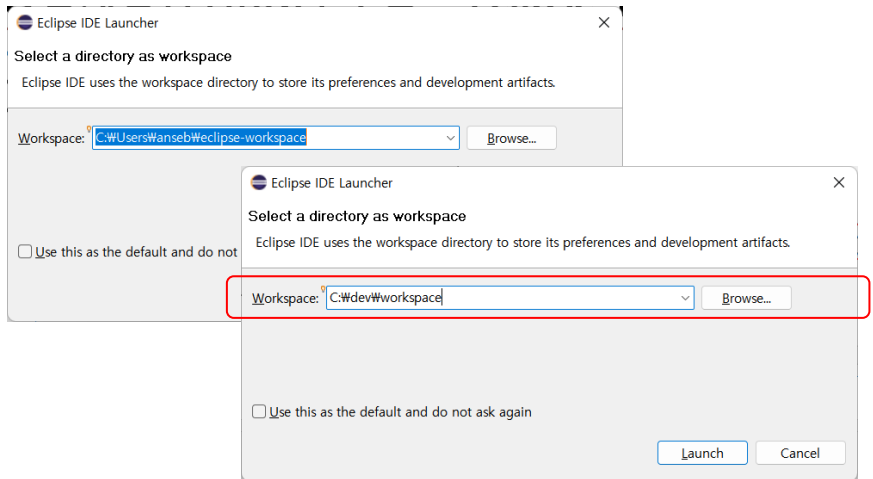Screen dimensions: 873x479
Task: Click Browse next to the C:\dev\workspace field
Action: [746, 298]
